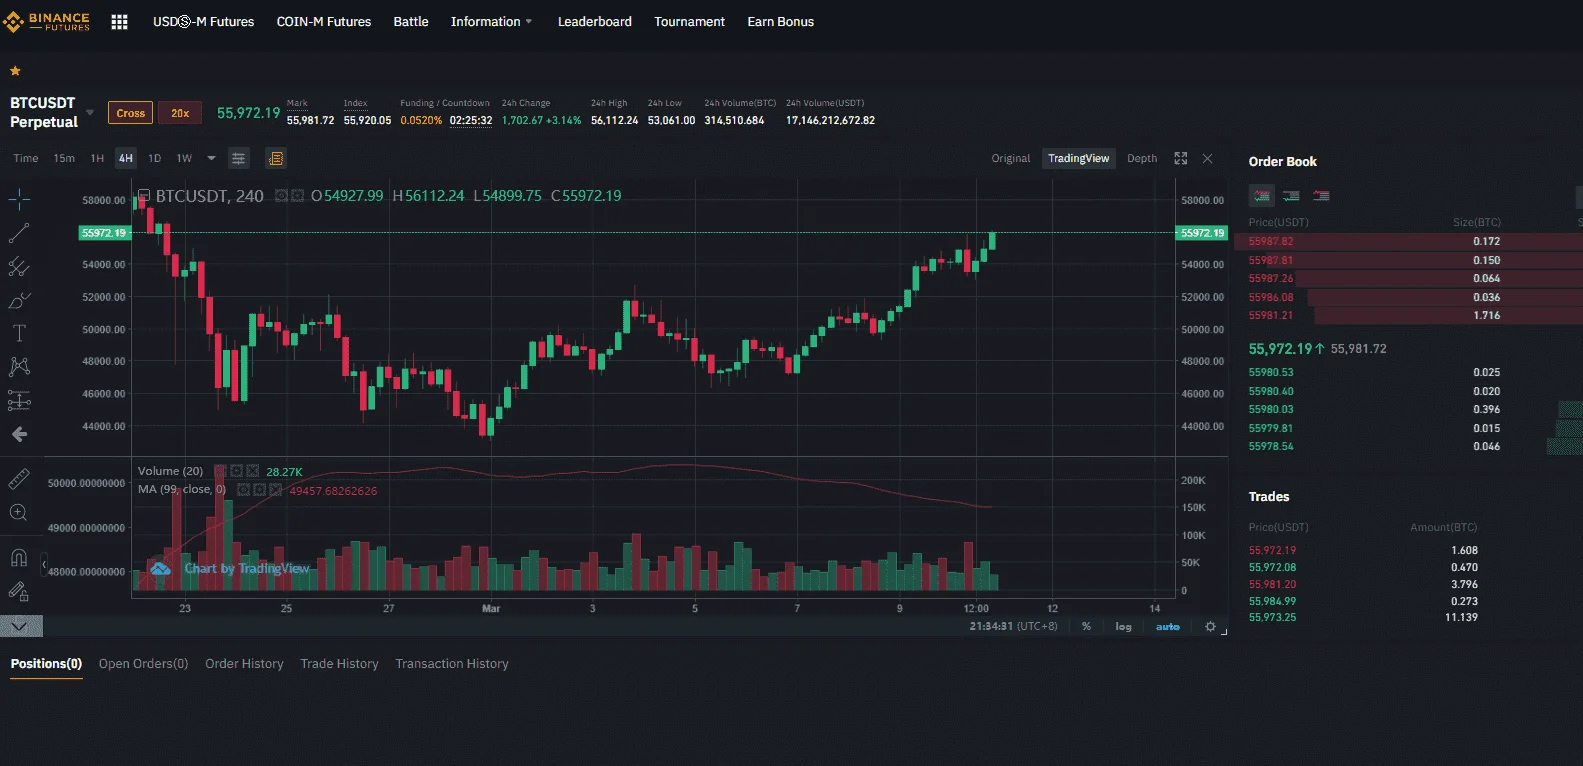Adjust the 20x leverage setting
The width and height of the screenshot is (1583, 766).
180,113
